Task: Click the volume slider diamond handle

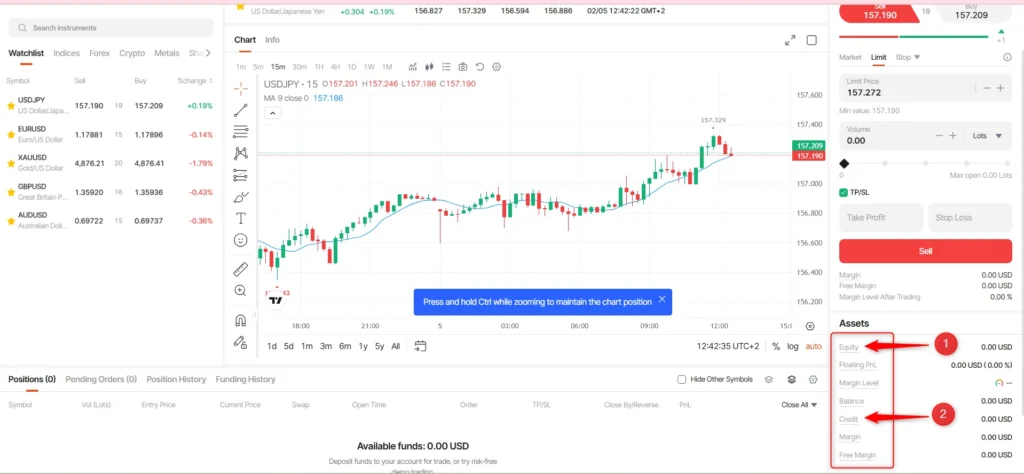Action: click(844, 163)
